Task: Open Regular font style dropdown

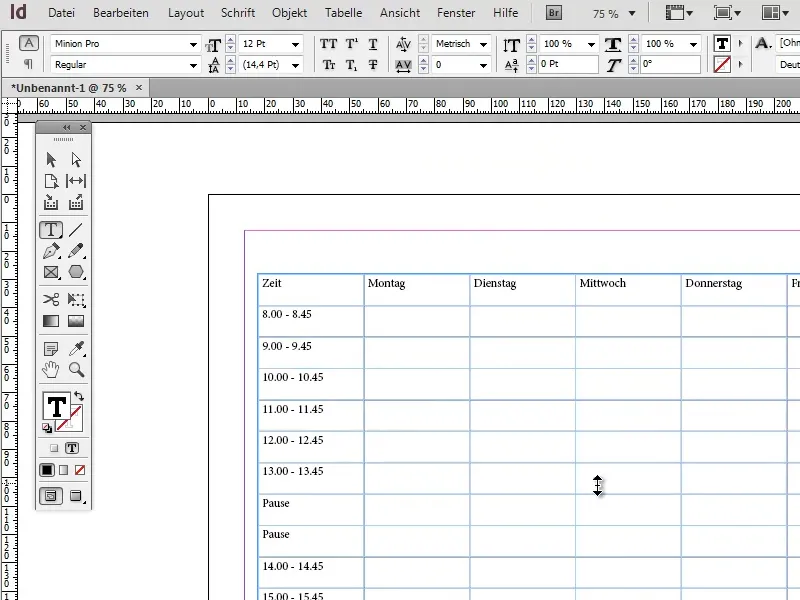Action: (x=193, y=65)
